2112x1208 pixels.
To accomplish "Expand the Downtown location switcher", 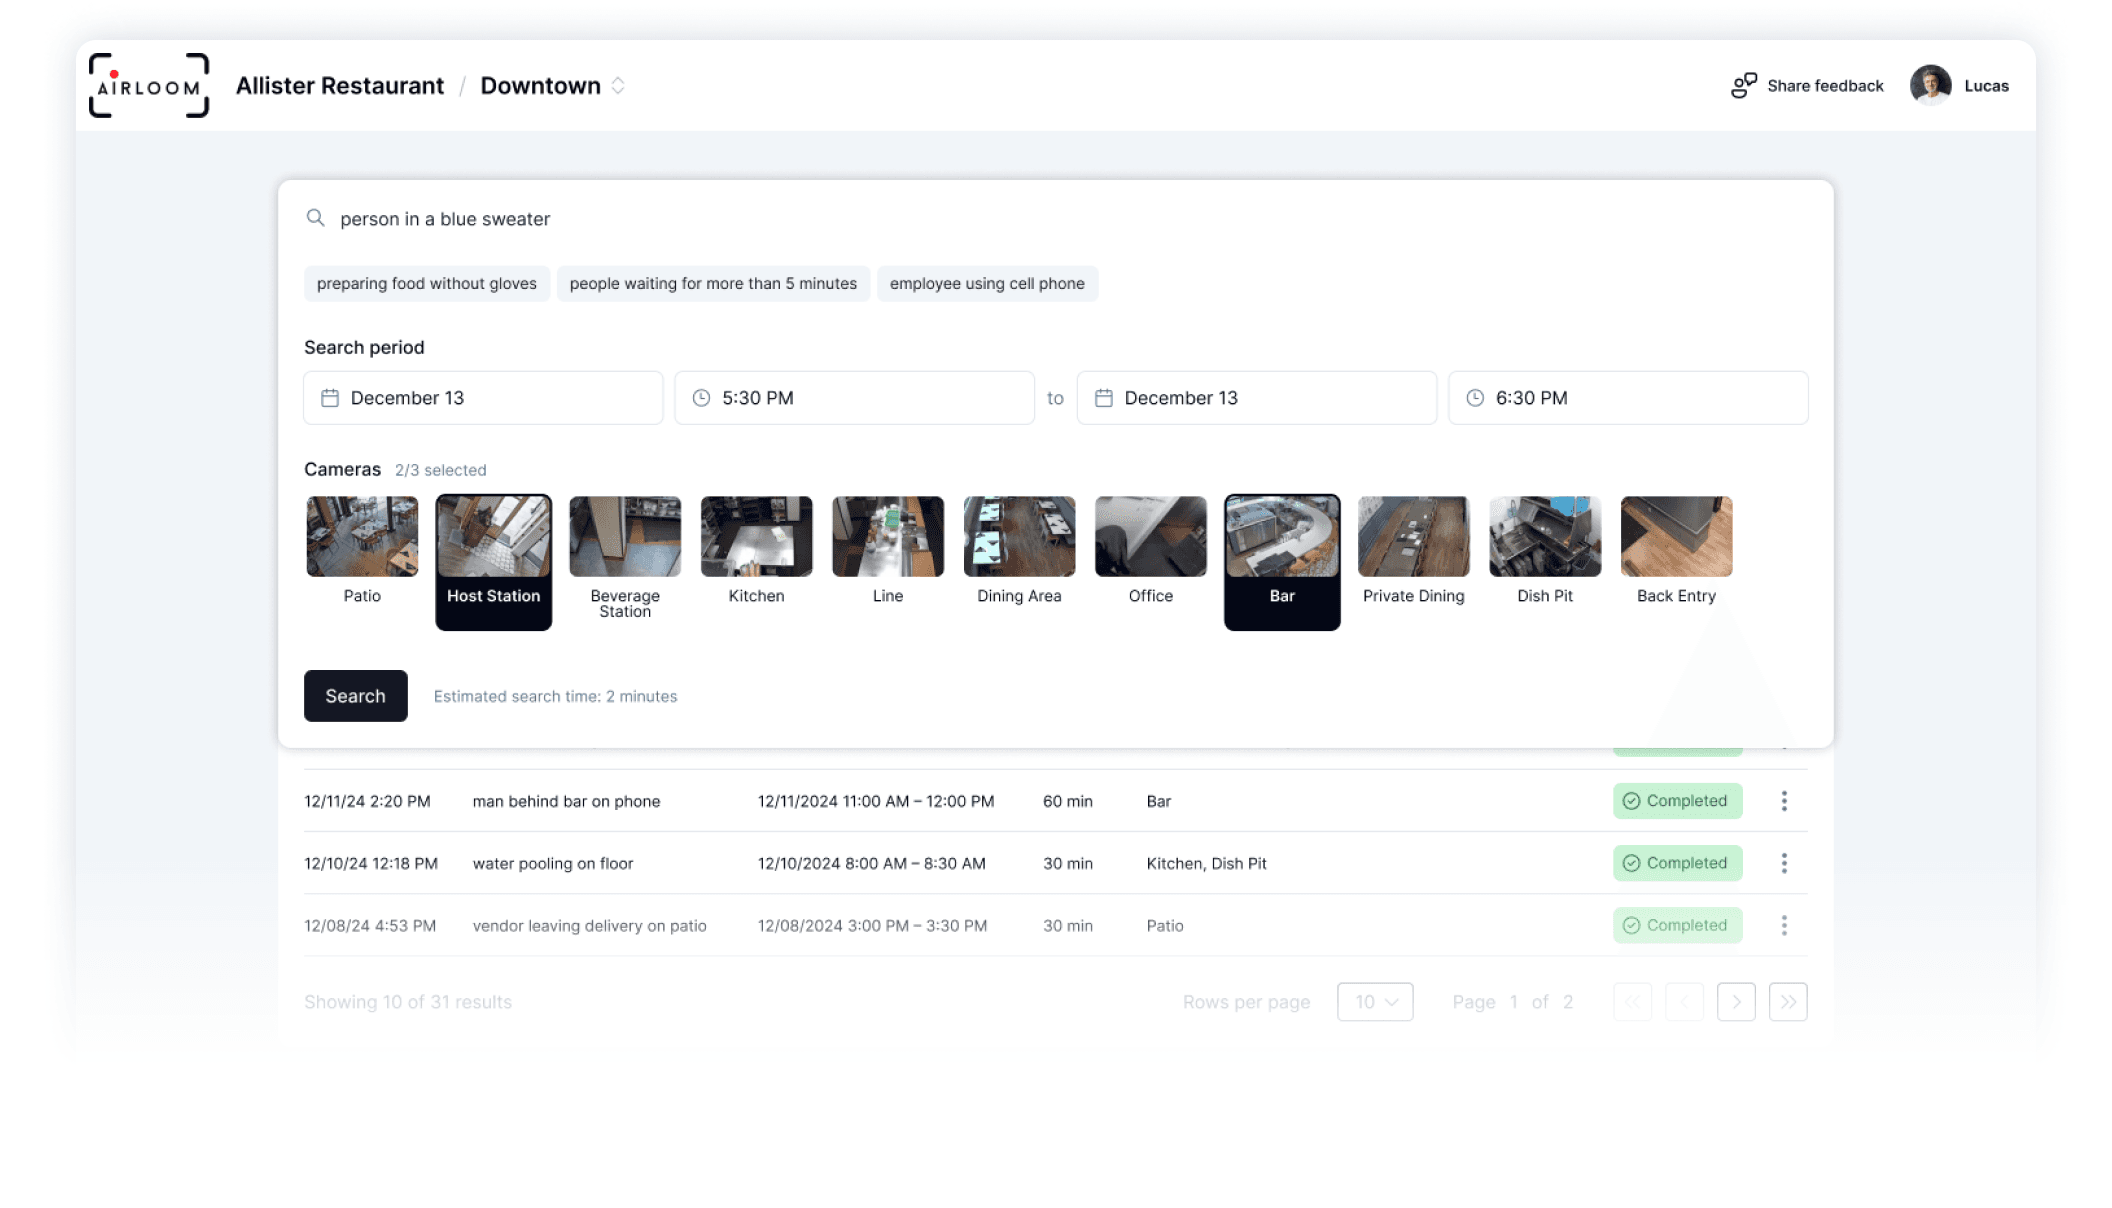I will pyautogui.click(x=618, y=86).
